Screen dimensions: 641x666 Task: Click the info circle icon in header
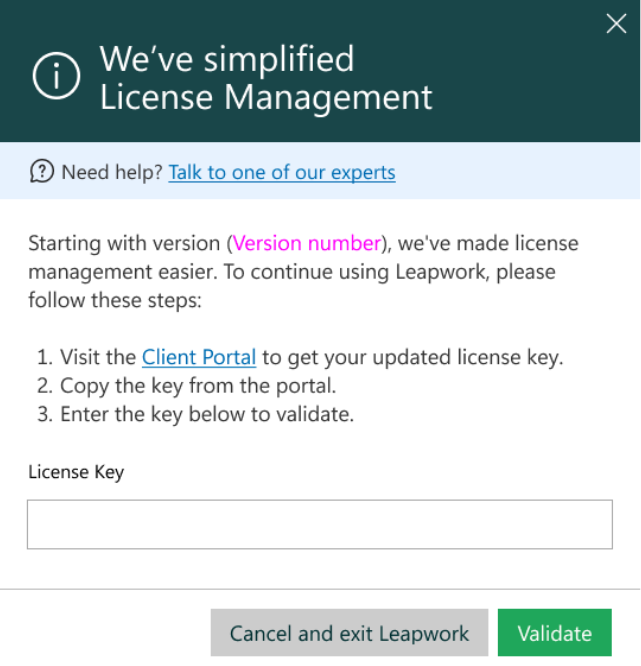coord(56,76)
